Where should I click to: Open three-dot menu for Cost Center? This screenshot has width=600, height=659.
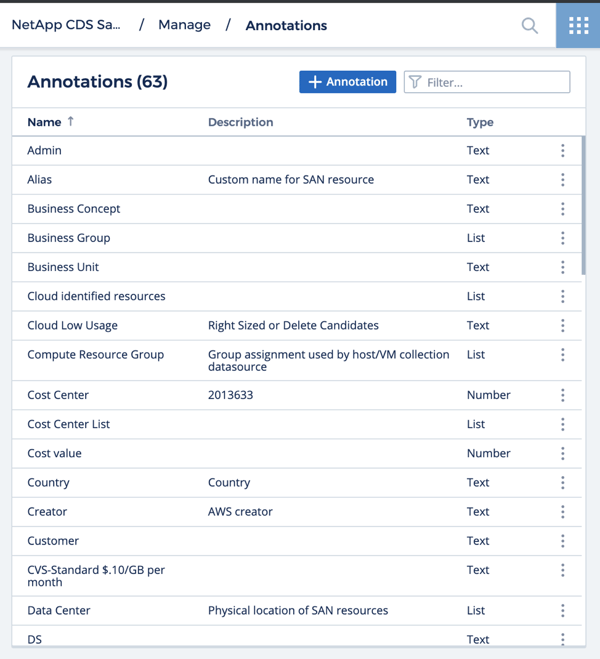[x=562, y=395]
